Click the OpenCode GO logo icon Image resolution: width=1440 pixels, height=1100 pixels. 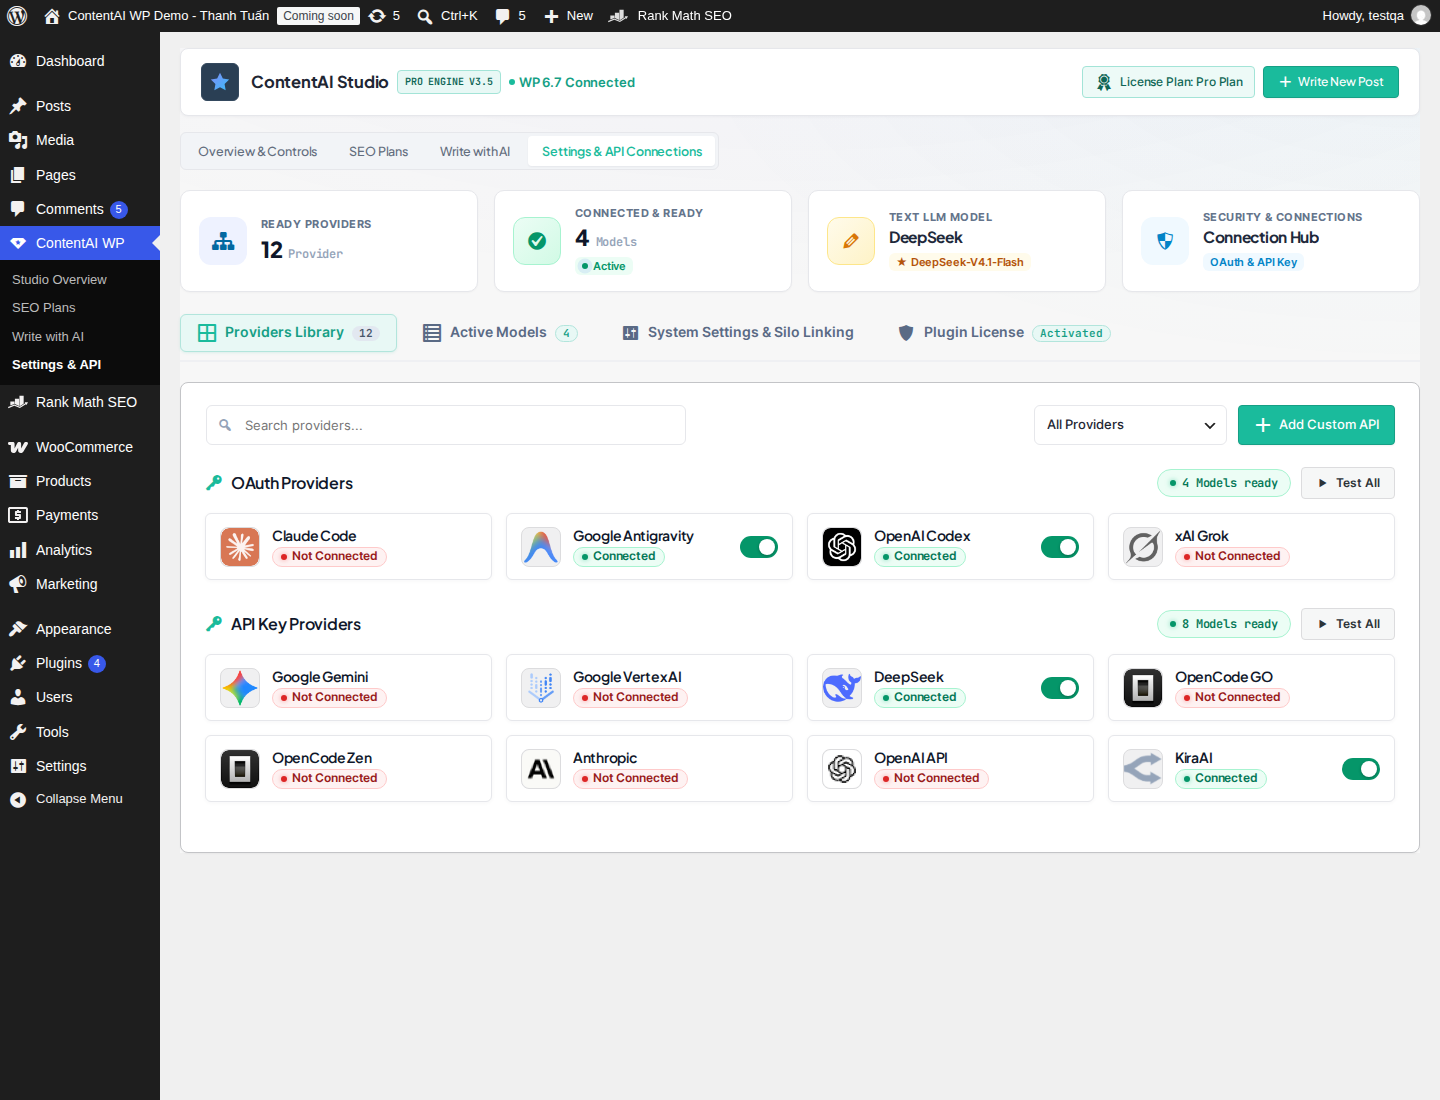(1143, 688)
